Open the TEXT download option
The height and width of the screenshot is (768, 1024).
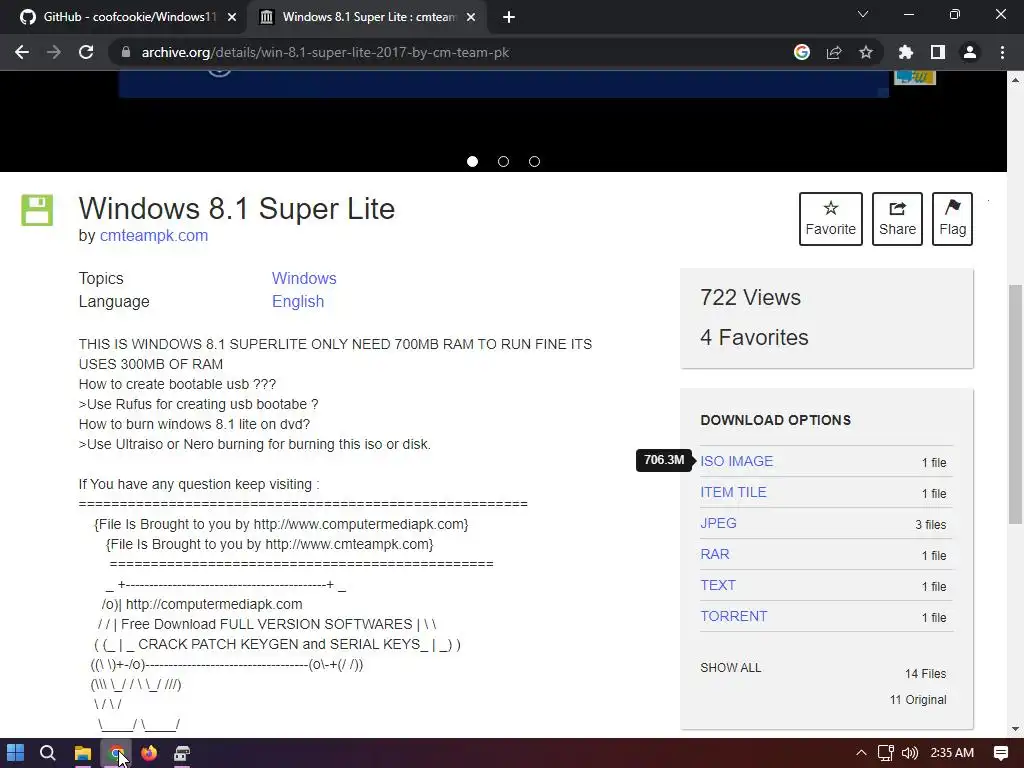coord(718,585)
